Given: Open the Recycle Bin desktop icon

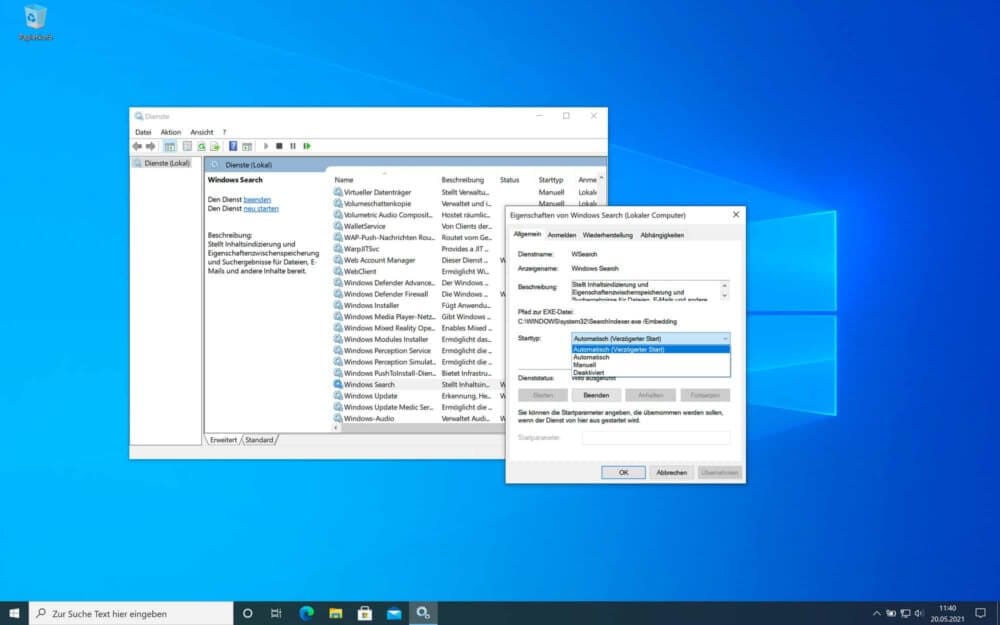Looking at the screenshot, I should [x=35, y=22].
